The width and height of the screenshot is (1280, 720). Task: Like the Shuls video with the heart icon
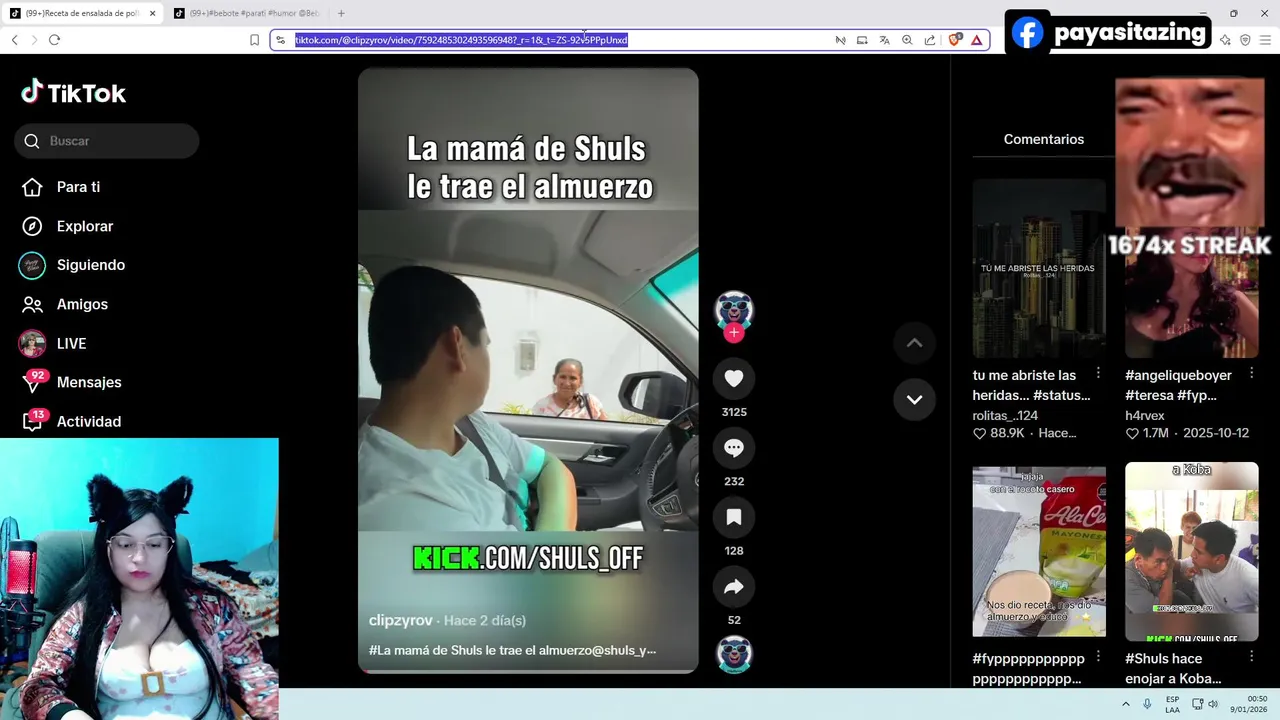point(734,378)
